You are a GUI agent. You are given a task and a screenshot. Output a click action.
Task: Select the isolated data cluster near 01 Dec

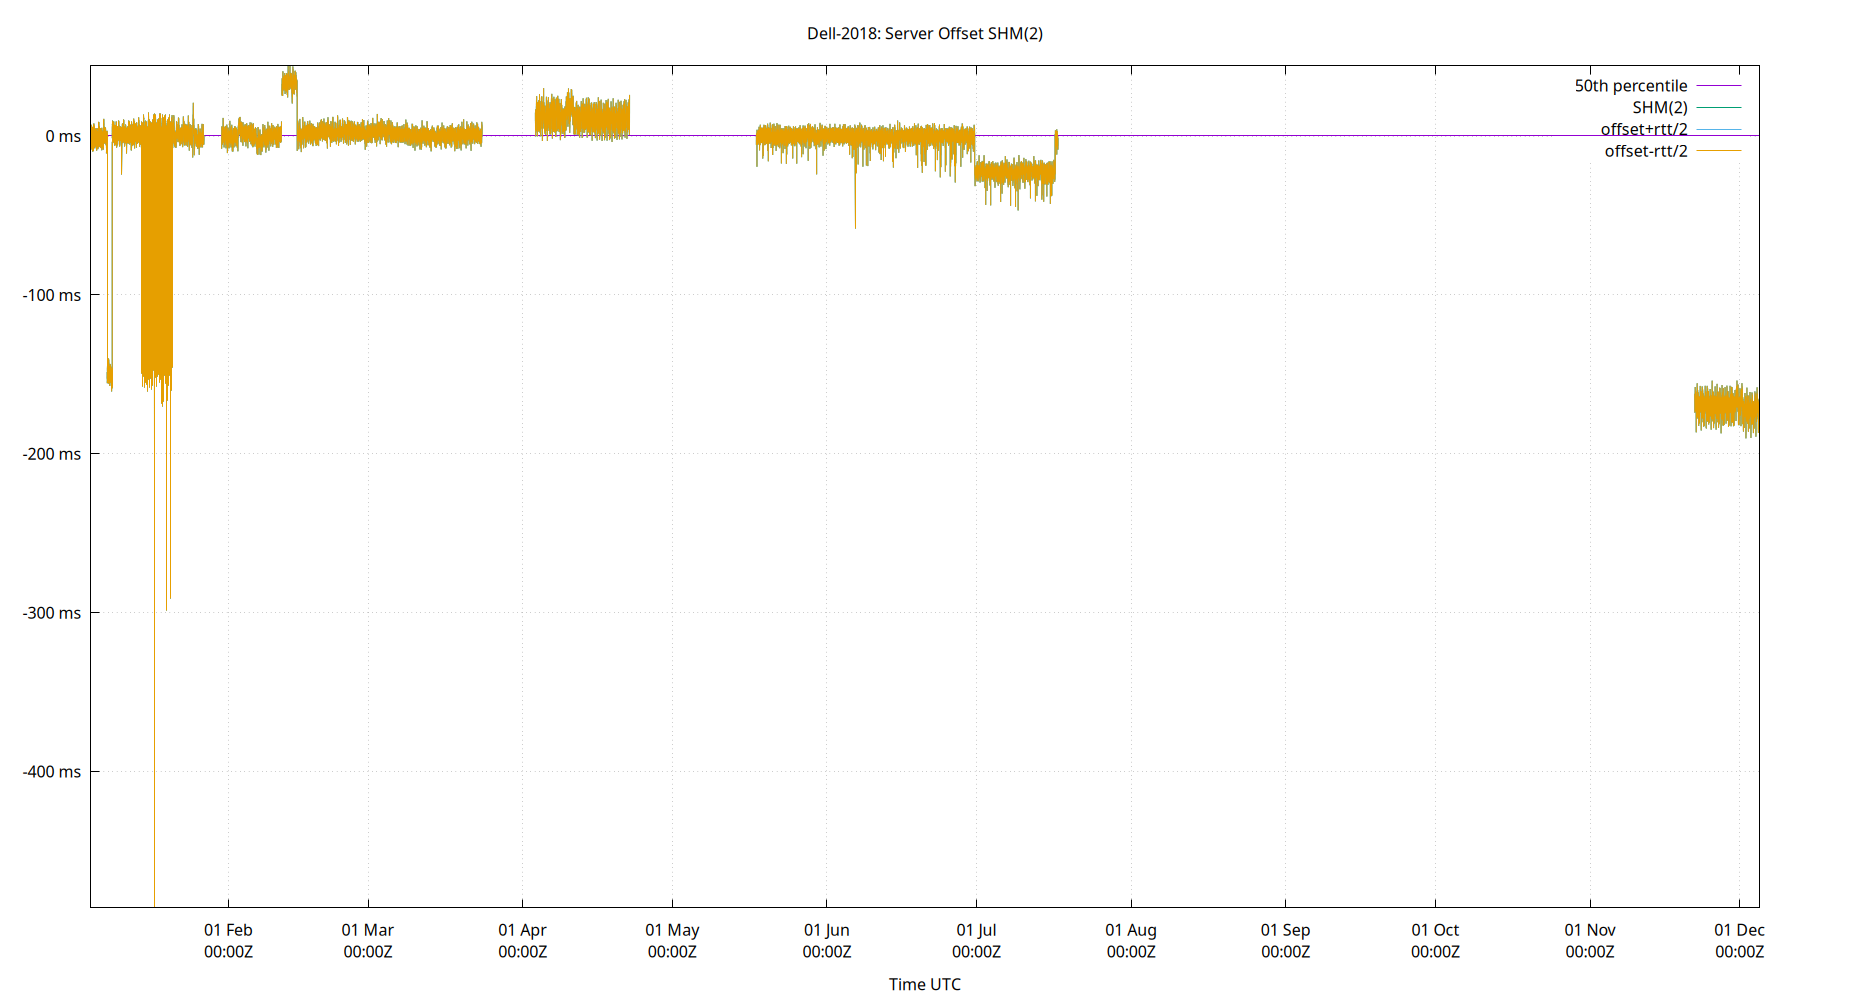click(1725, 405)
